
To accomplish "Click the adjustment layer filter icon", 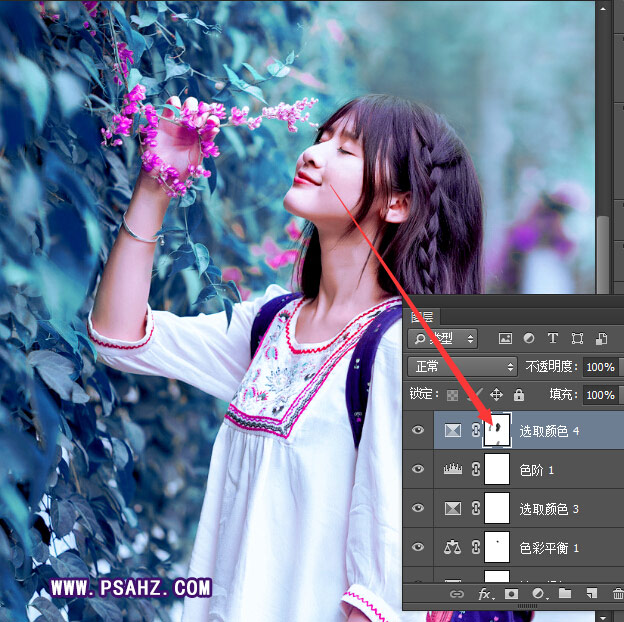I will [x=529, y=339].
